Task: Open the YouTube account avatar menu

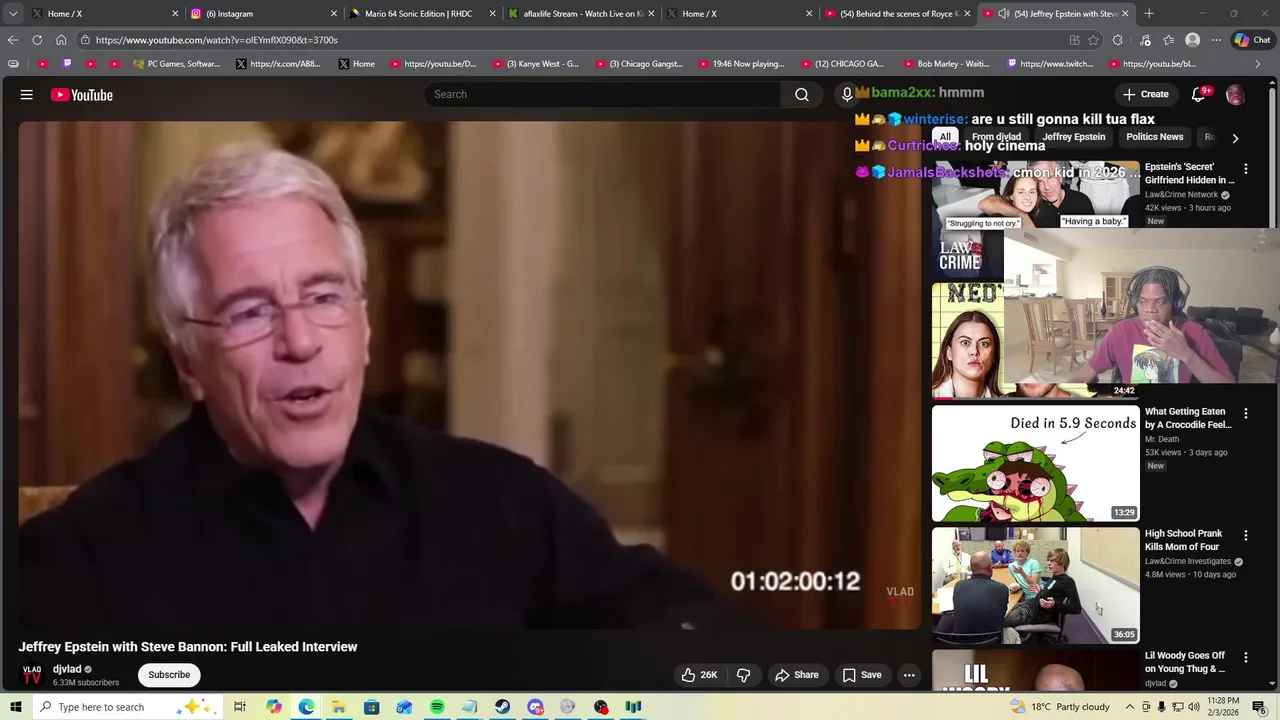Action: [1235, 94]
